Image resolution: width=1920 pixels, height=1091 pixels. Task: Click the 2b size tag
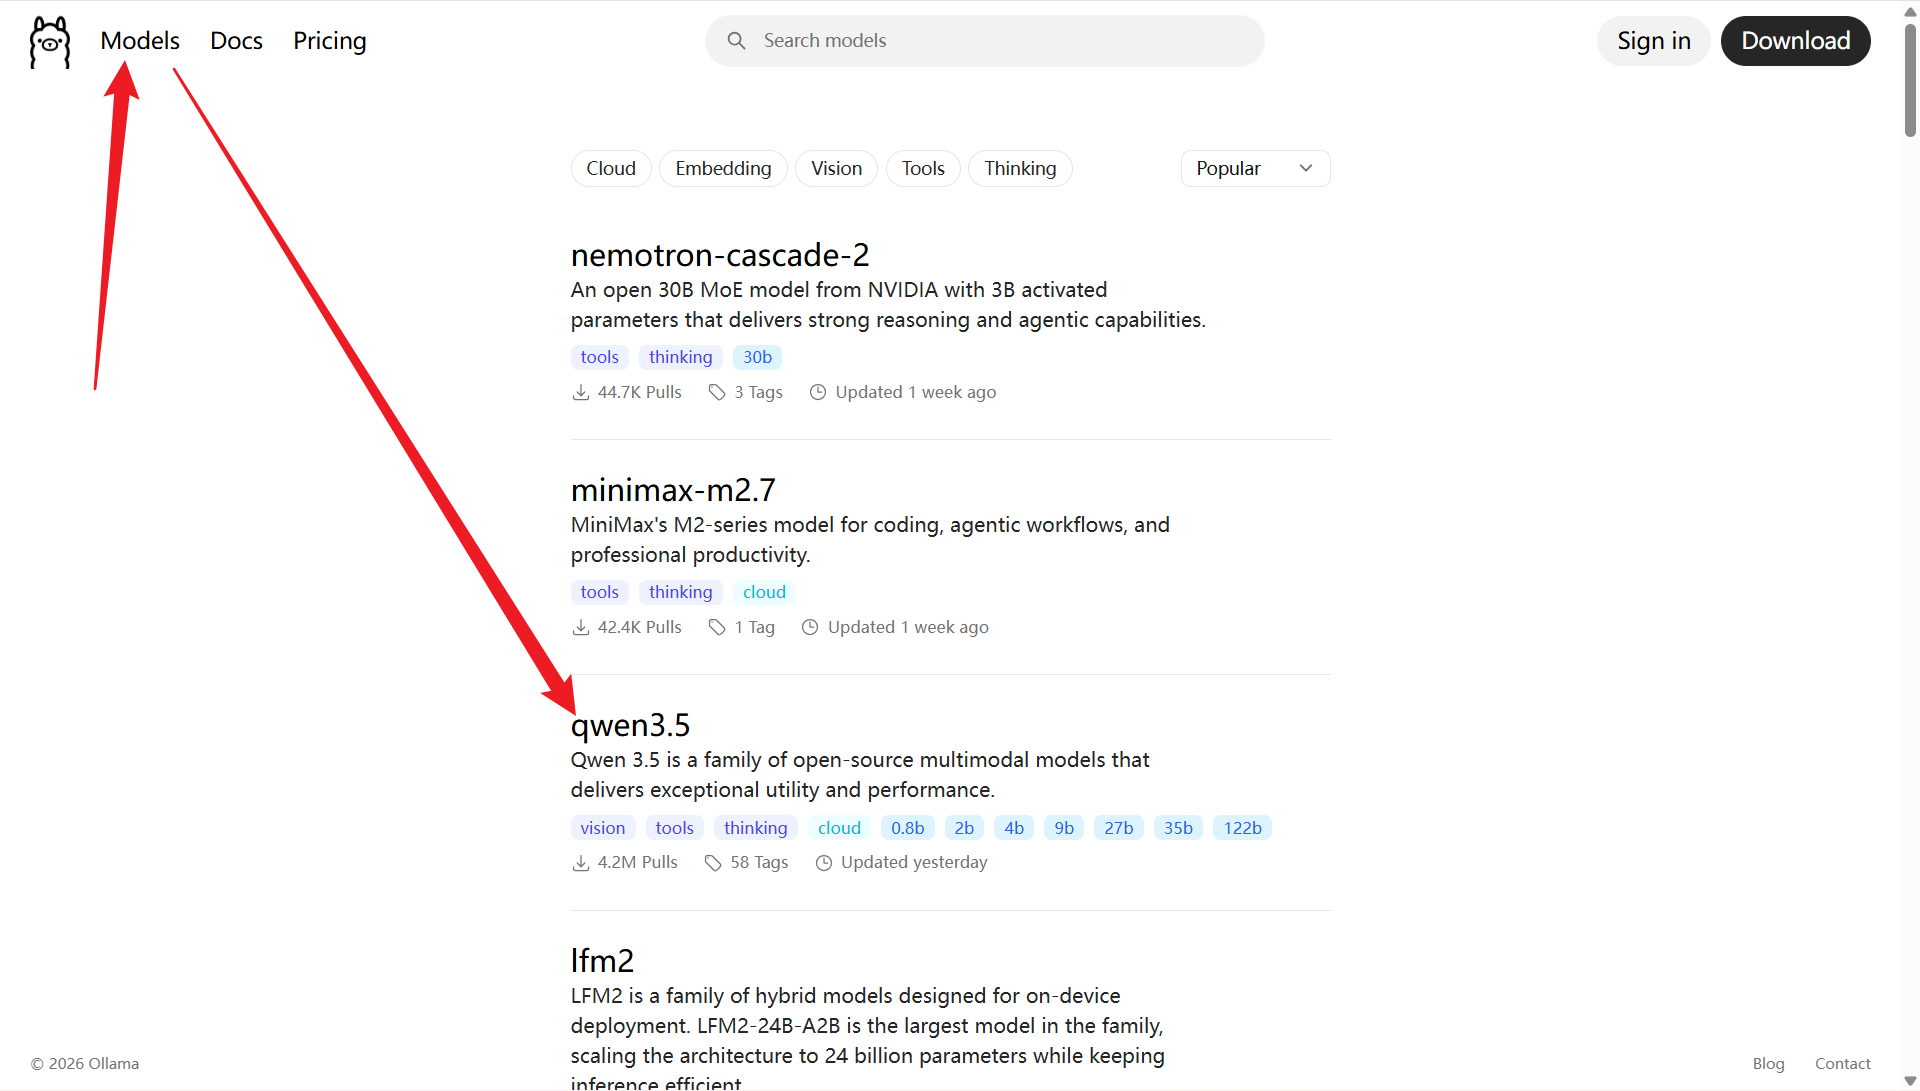964,828
